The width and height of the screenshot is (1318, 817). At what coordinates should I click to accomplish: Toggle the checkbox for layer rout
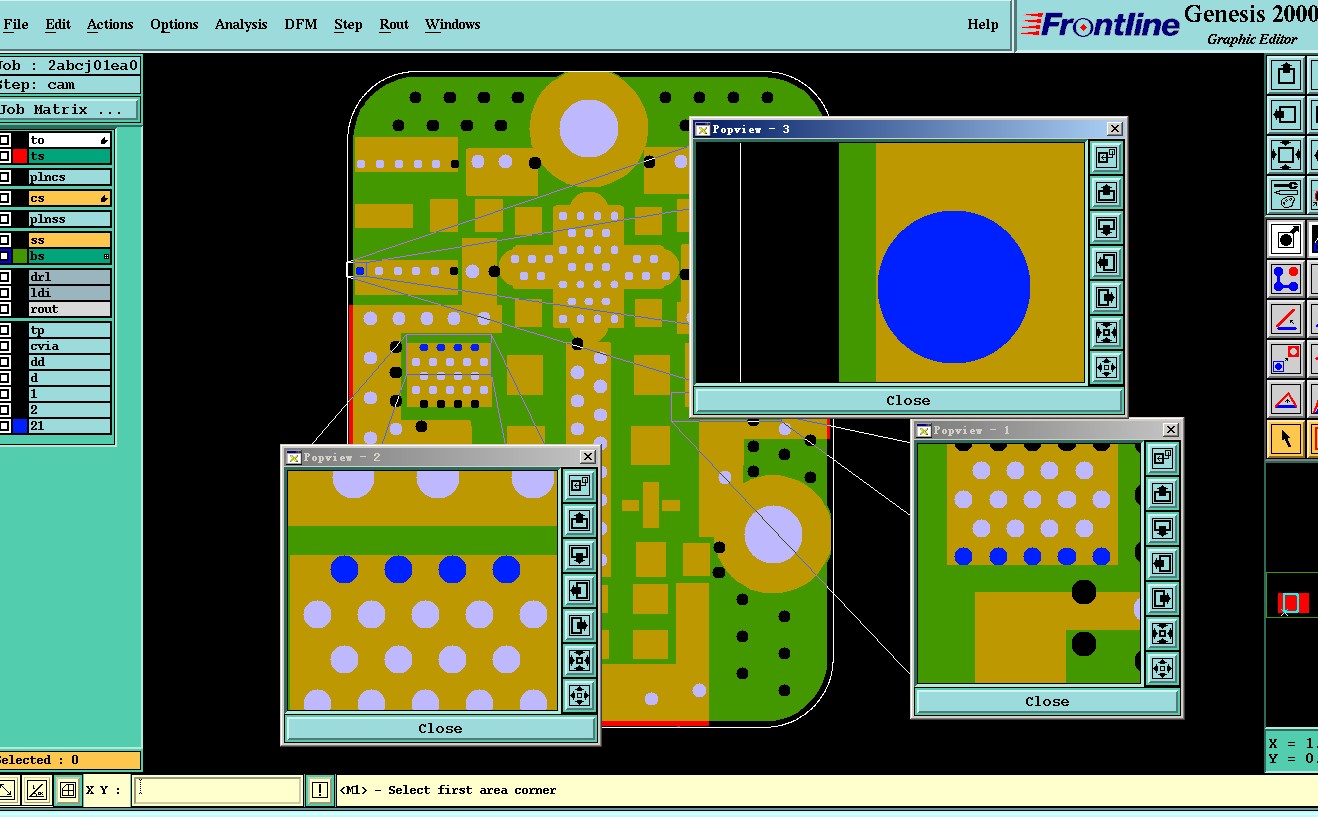[5, 309]
